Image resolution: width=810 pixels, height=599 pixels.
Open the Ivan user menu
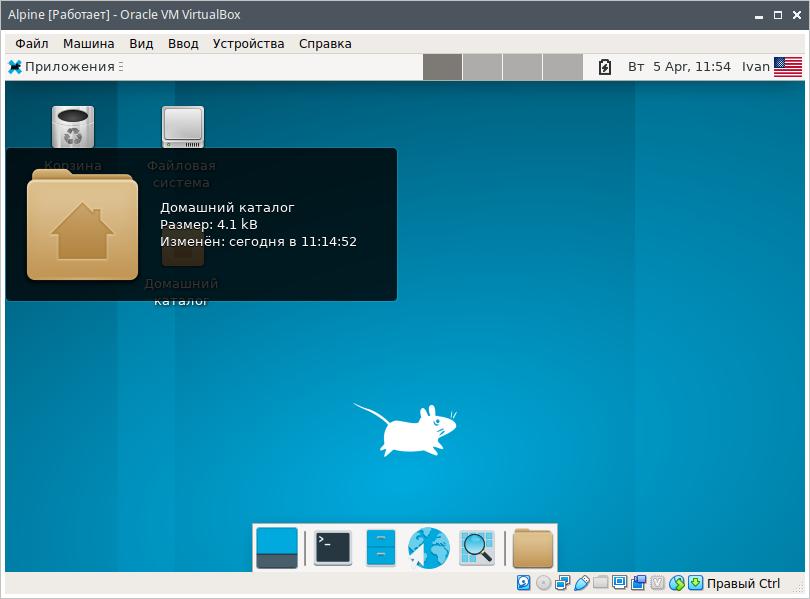point(755,67)
